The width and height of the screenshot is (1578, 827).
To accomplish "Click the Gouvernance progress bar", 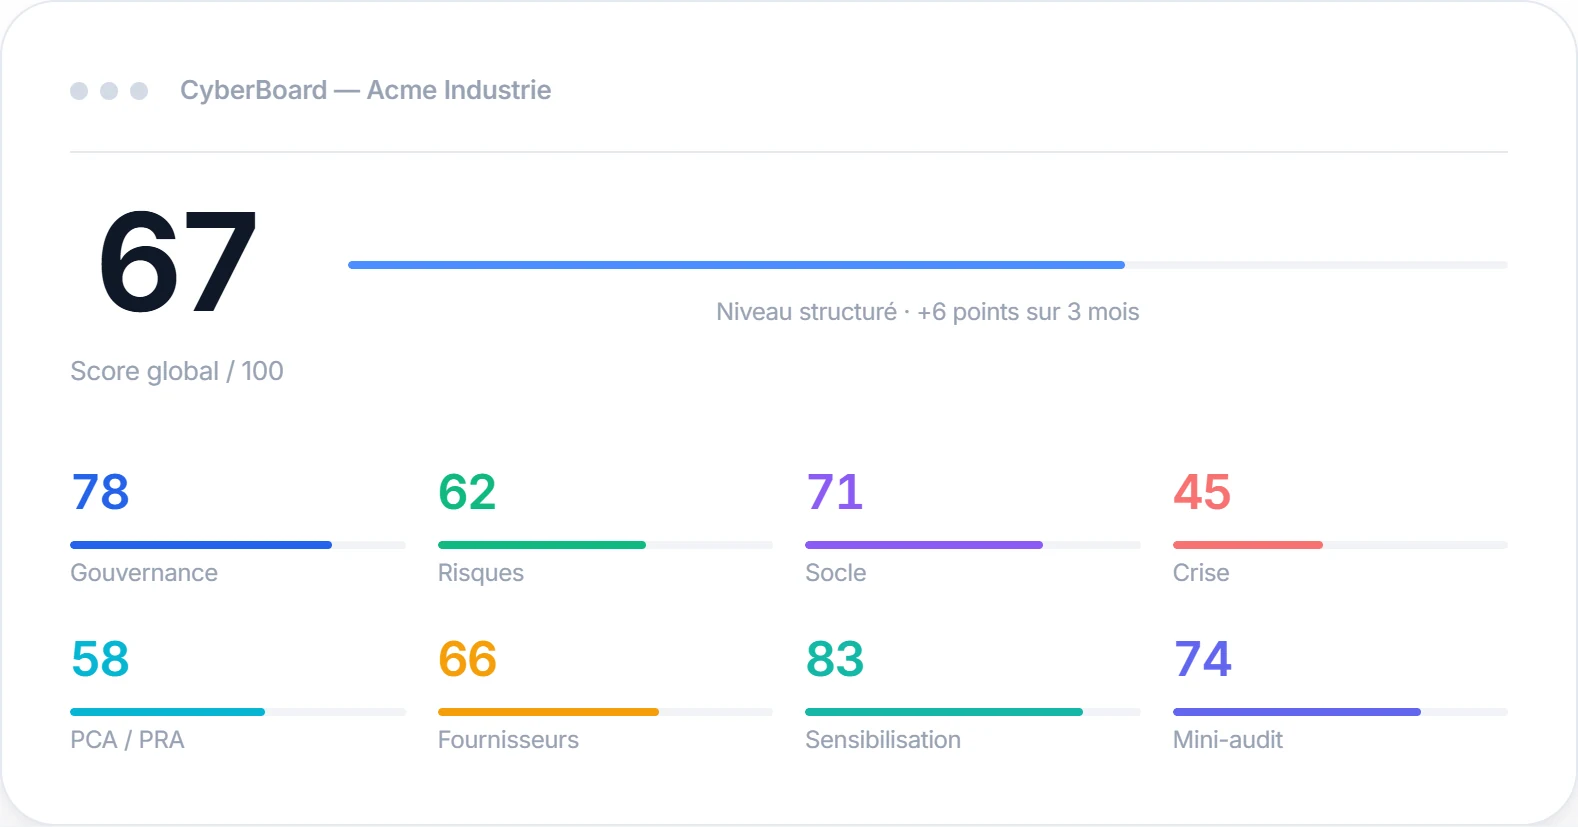I will click(238, 545).
